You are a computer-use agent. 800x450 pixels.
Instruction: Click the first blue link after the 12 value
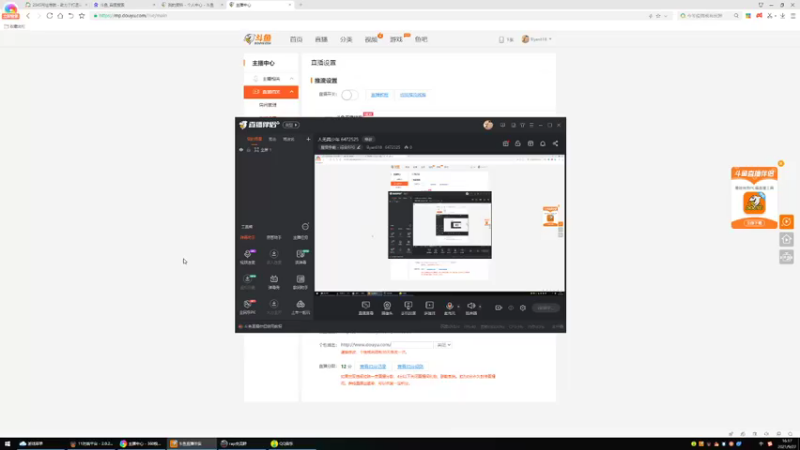372,366
